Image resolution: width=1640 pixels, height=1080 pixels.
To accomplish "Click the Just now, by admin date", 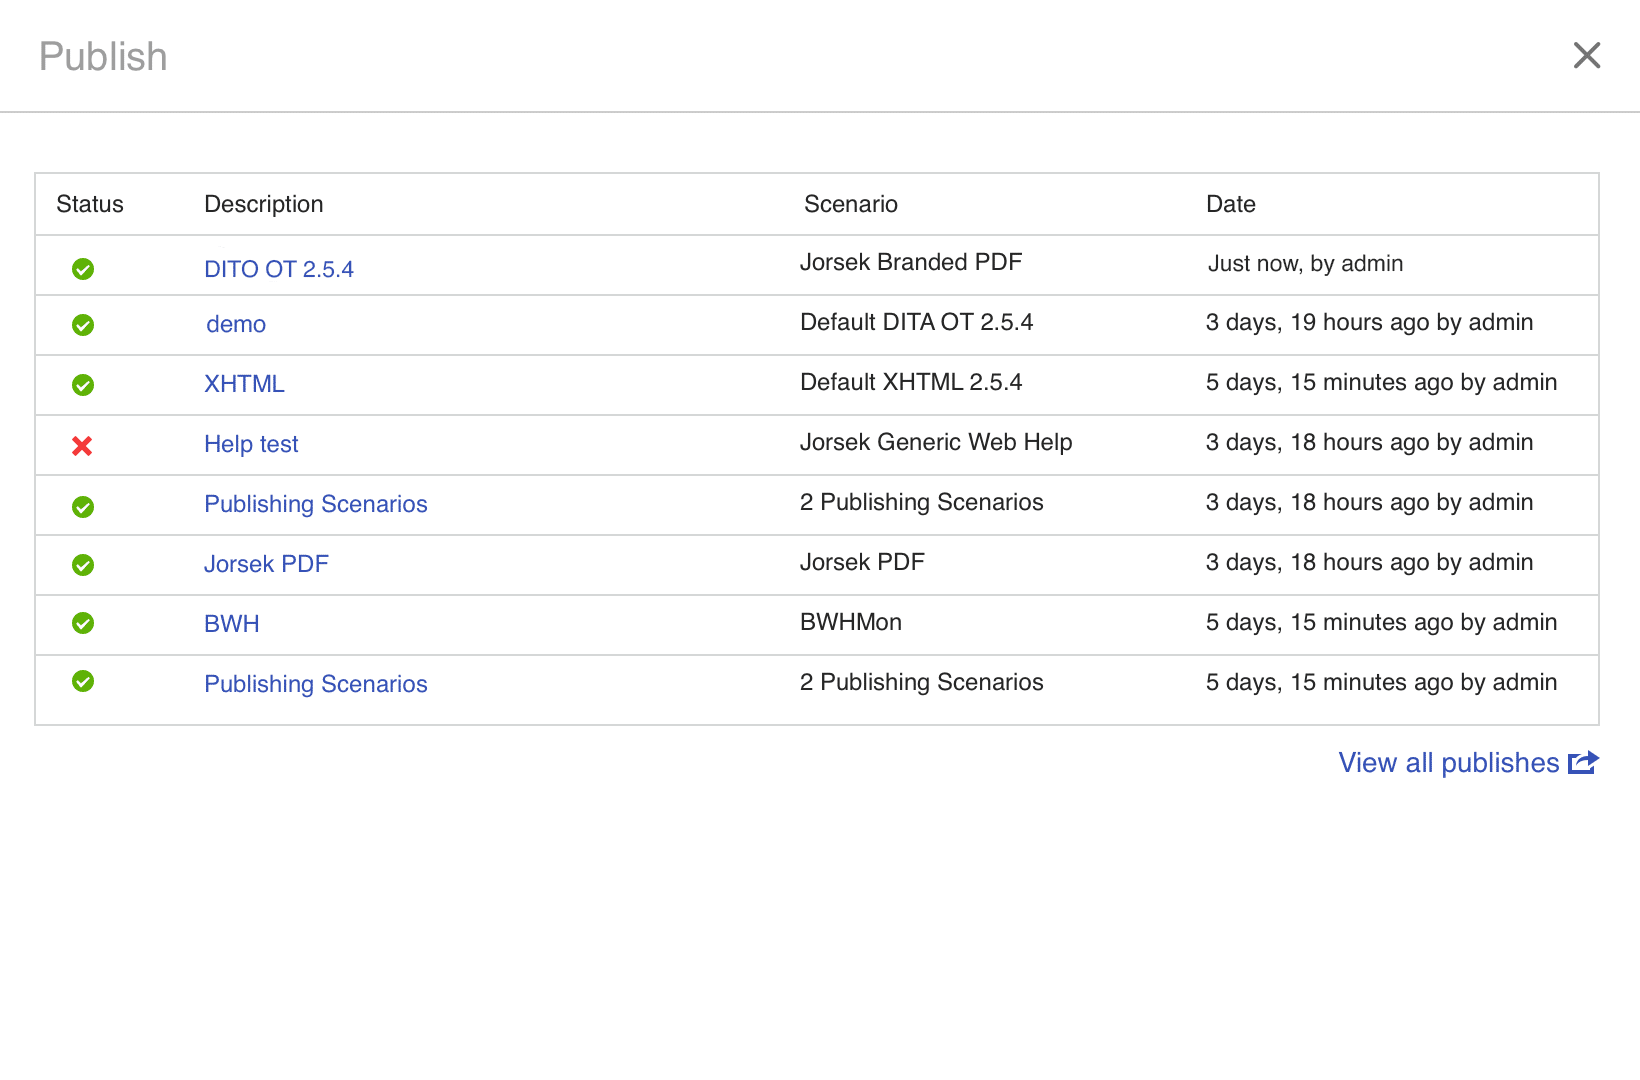I will pos(1305,264).
